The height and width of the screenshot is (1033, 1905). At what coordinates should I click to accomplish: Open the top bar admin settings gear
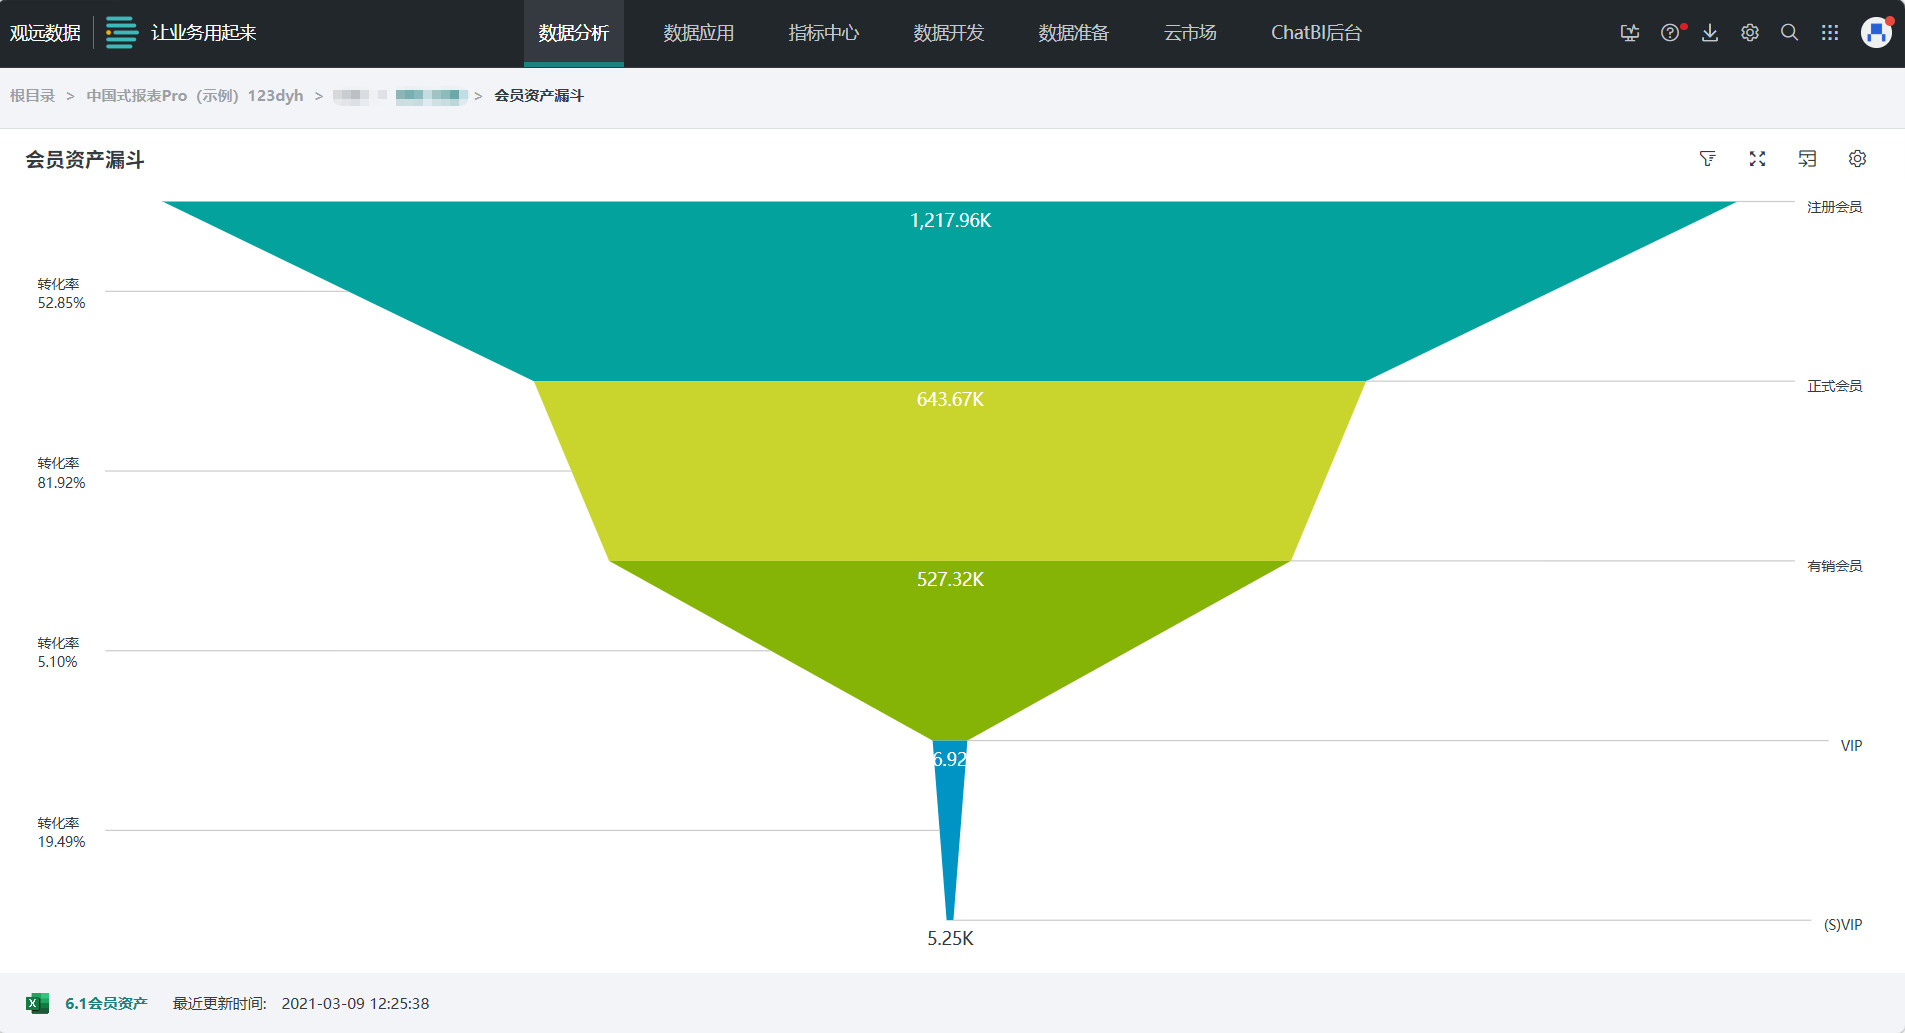[x=1750, y=33]
